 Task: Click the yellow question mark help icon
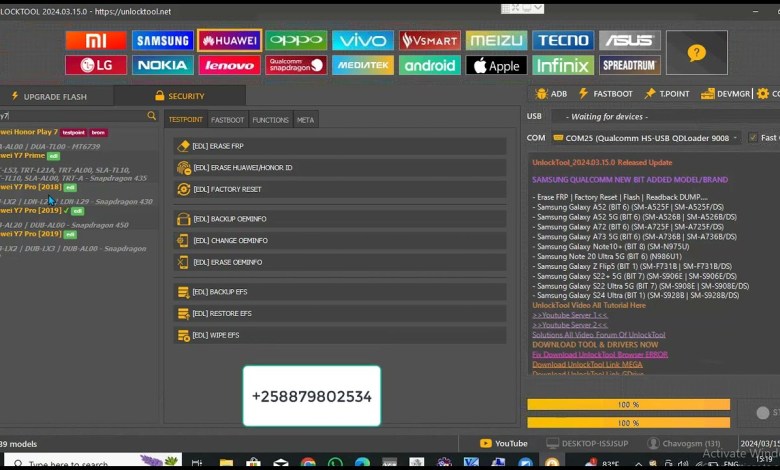point(697,53)
